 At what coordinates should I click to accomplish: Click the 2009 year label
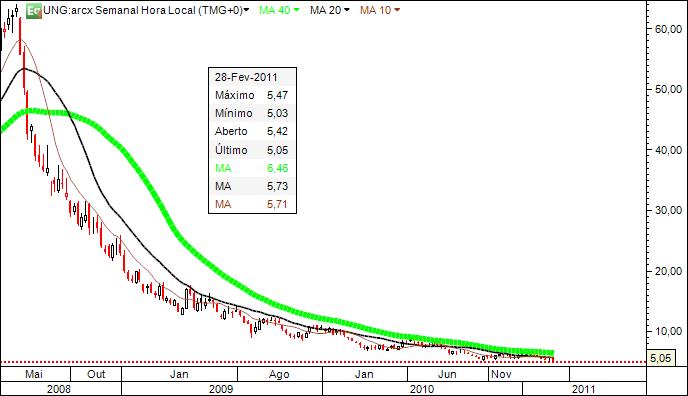(221, 389)
